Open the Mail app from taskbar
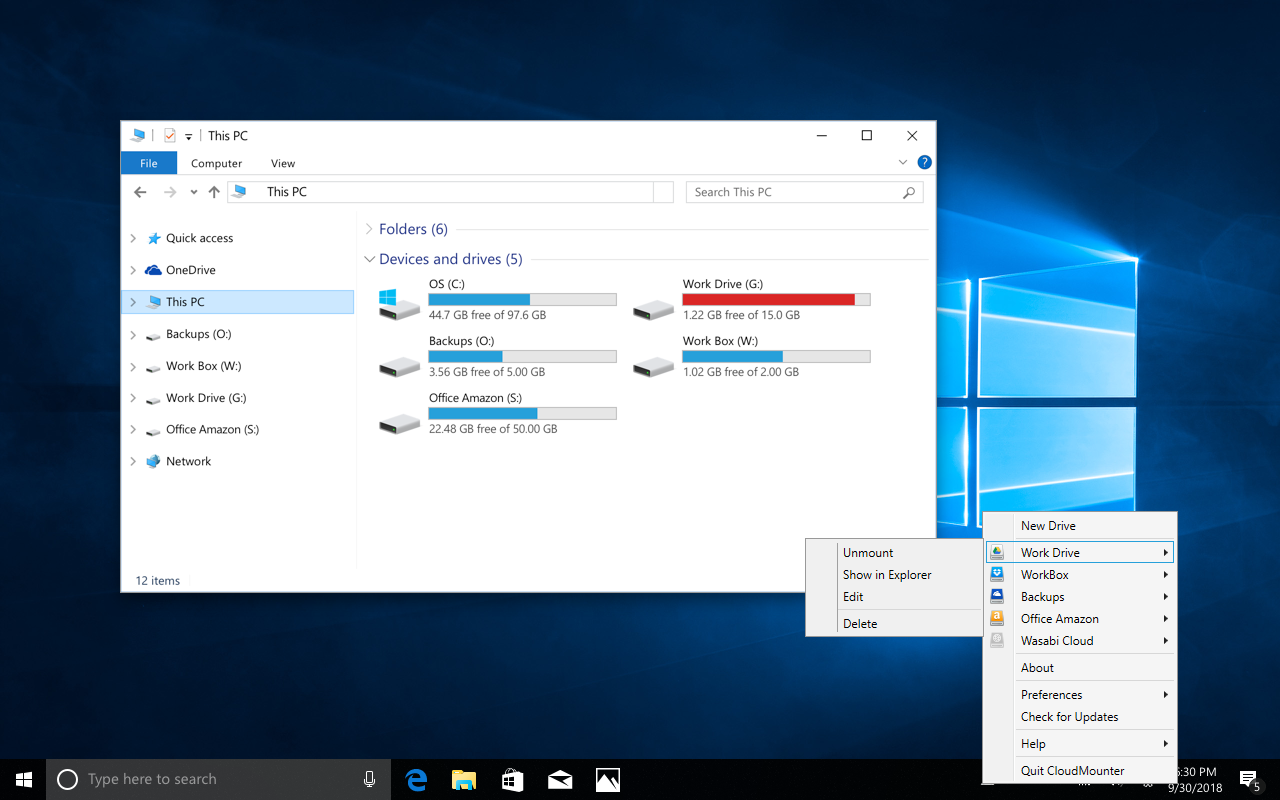The height and width of the screenshot is (800, 1280). [x=560, y=780]
